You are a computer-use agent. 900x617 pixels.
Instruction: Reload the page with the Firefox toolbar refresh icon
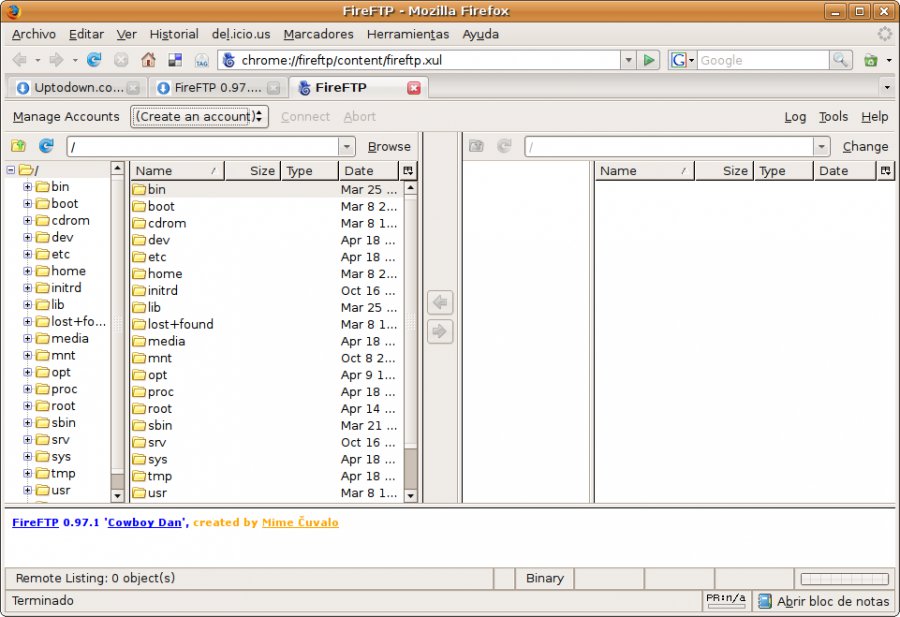pos(94,60)
